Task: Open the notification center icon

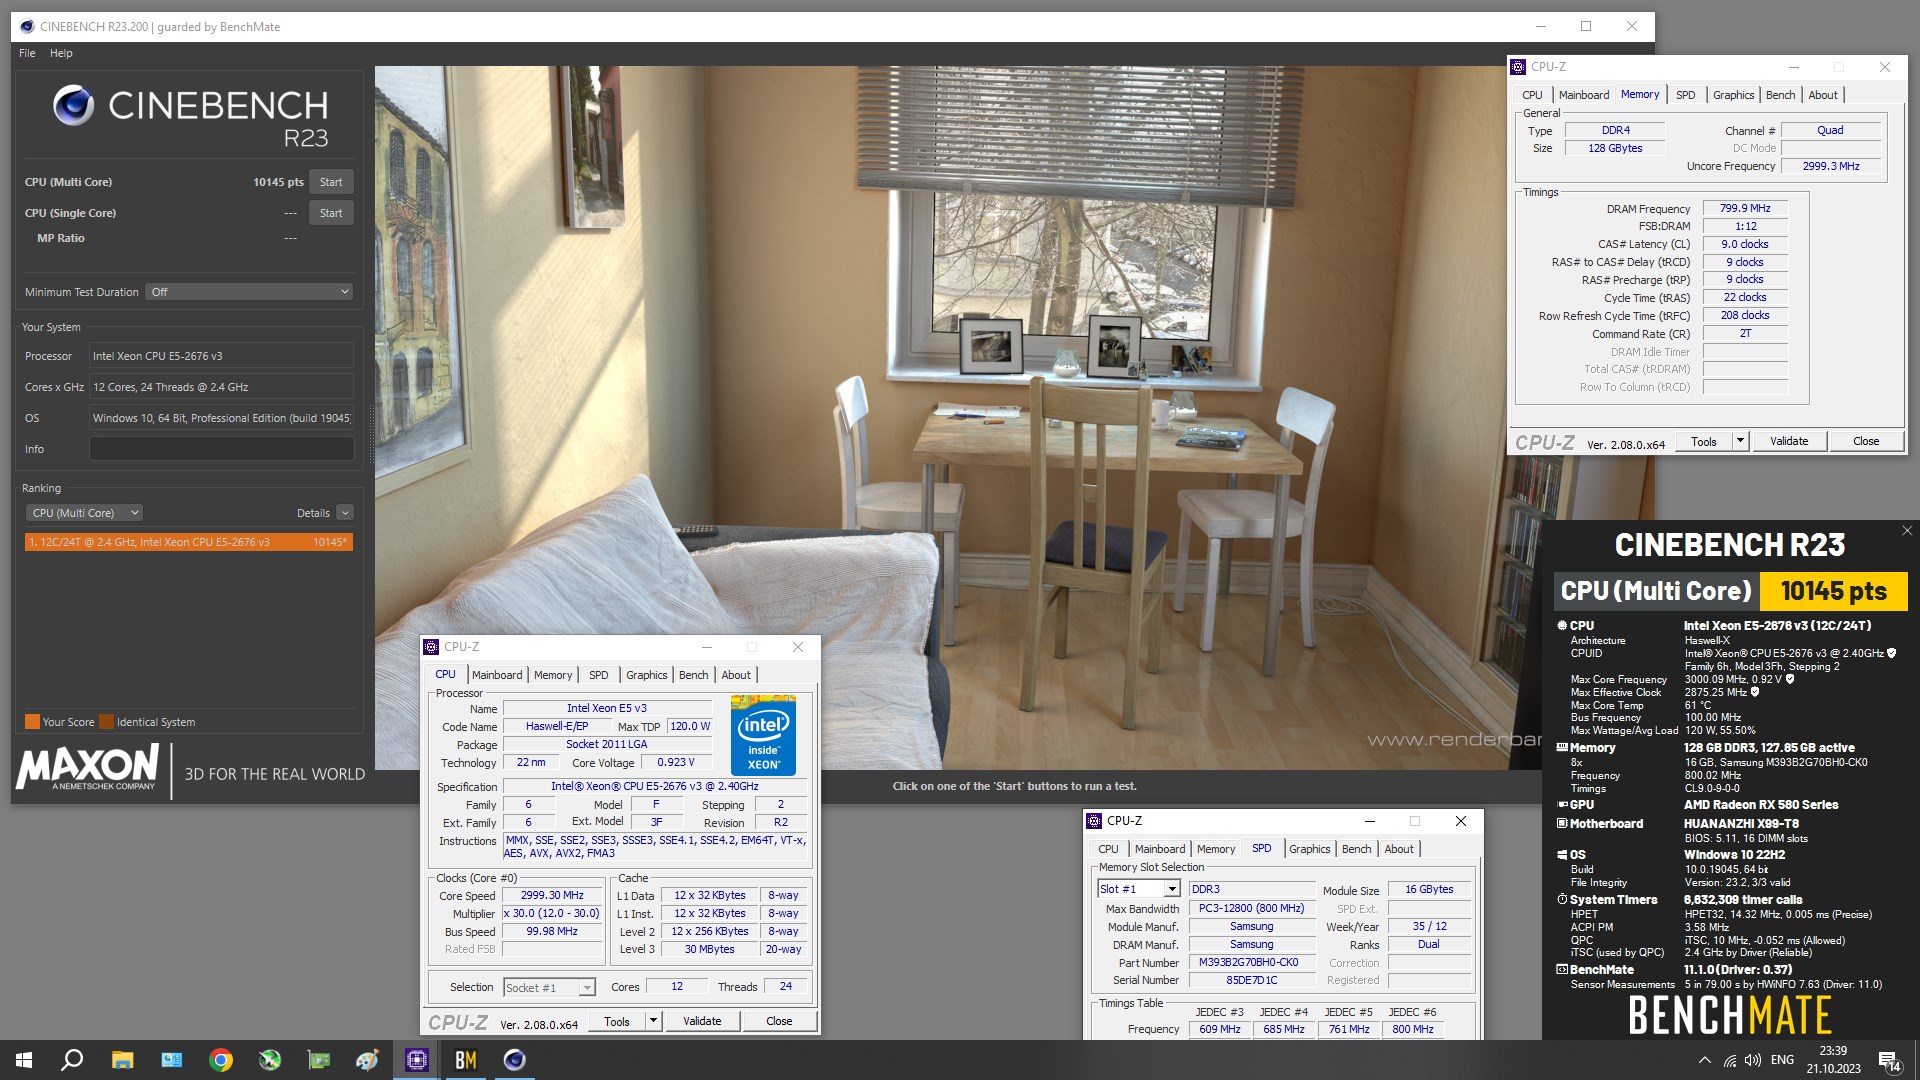Action: click(1889, 1060)
